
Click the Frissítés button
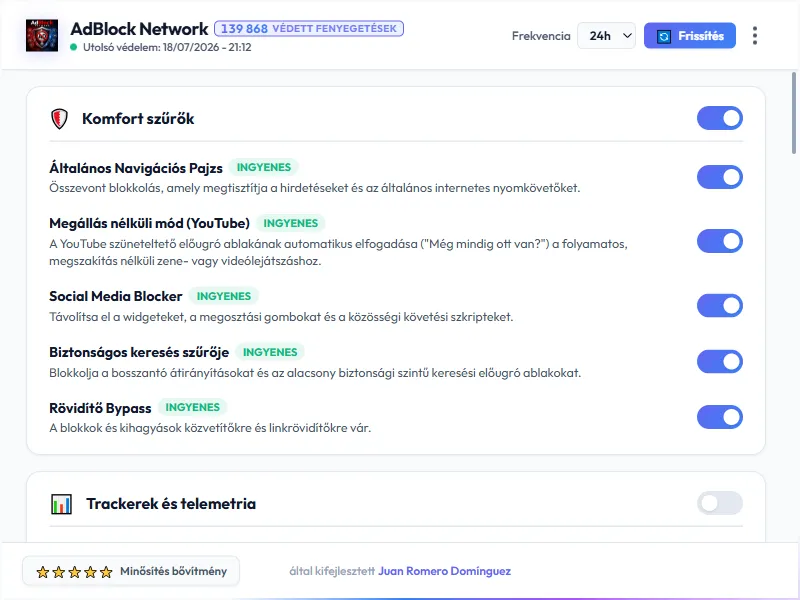[690, 36]
